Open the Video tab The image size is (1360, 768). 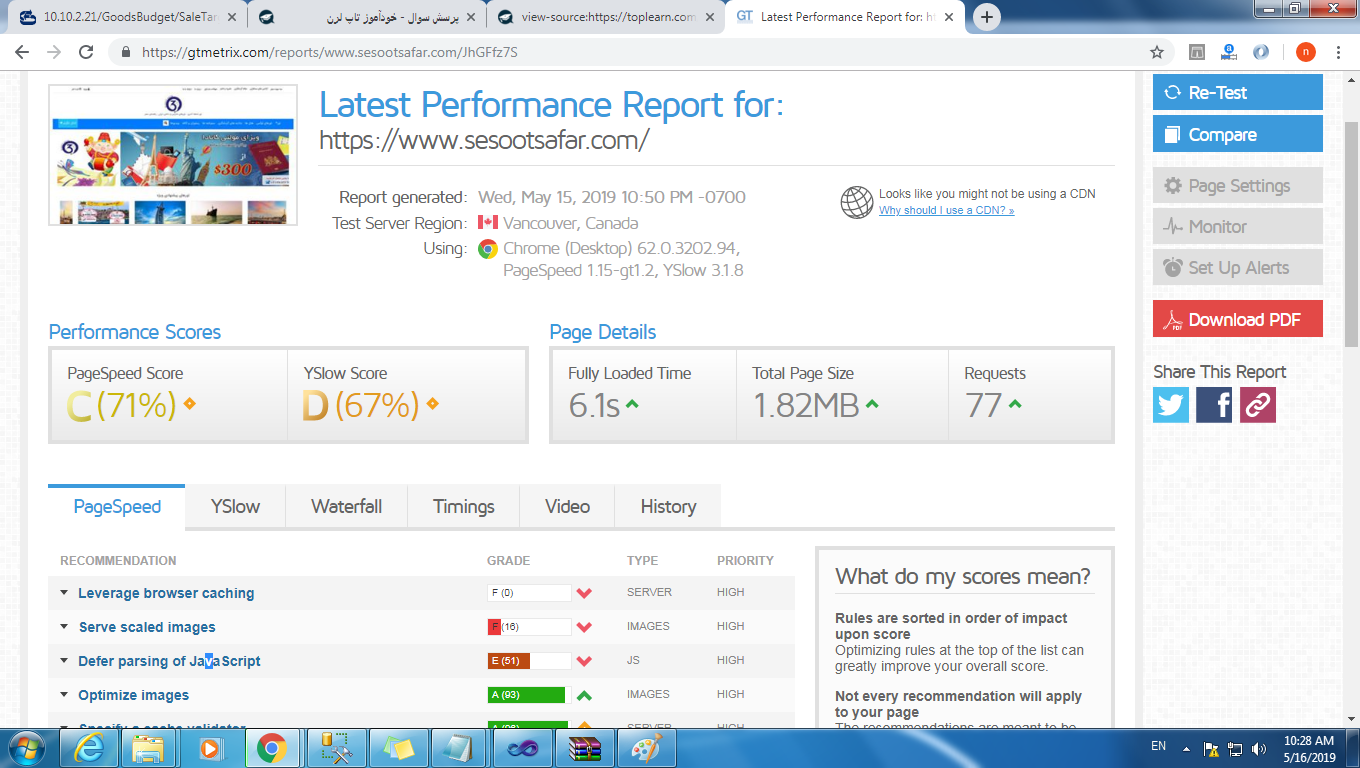(x=567, y=507)
